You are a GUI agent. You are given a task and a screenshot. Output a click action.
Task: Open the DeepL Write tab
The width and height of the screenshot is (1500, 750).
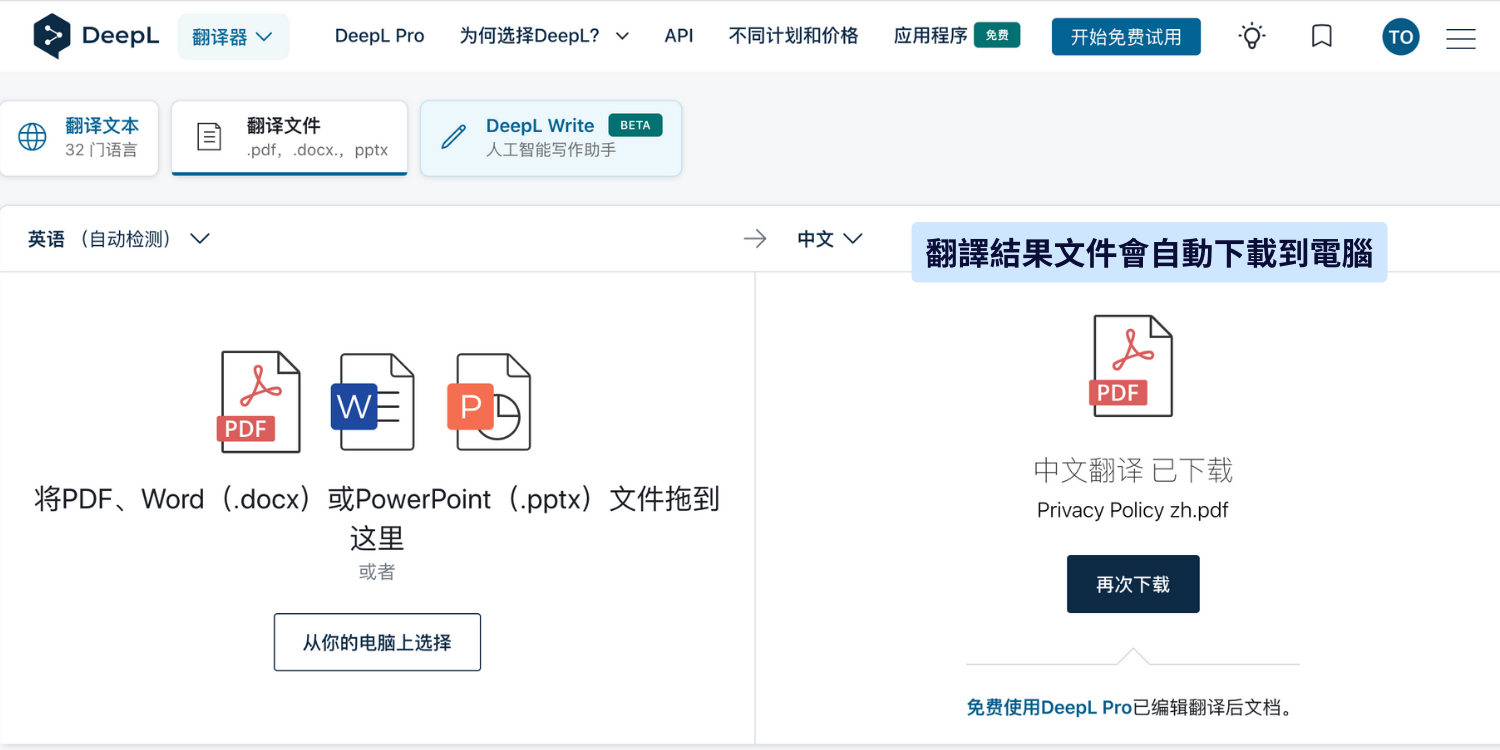click(x=551, y=138)
